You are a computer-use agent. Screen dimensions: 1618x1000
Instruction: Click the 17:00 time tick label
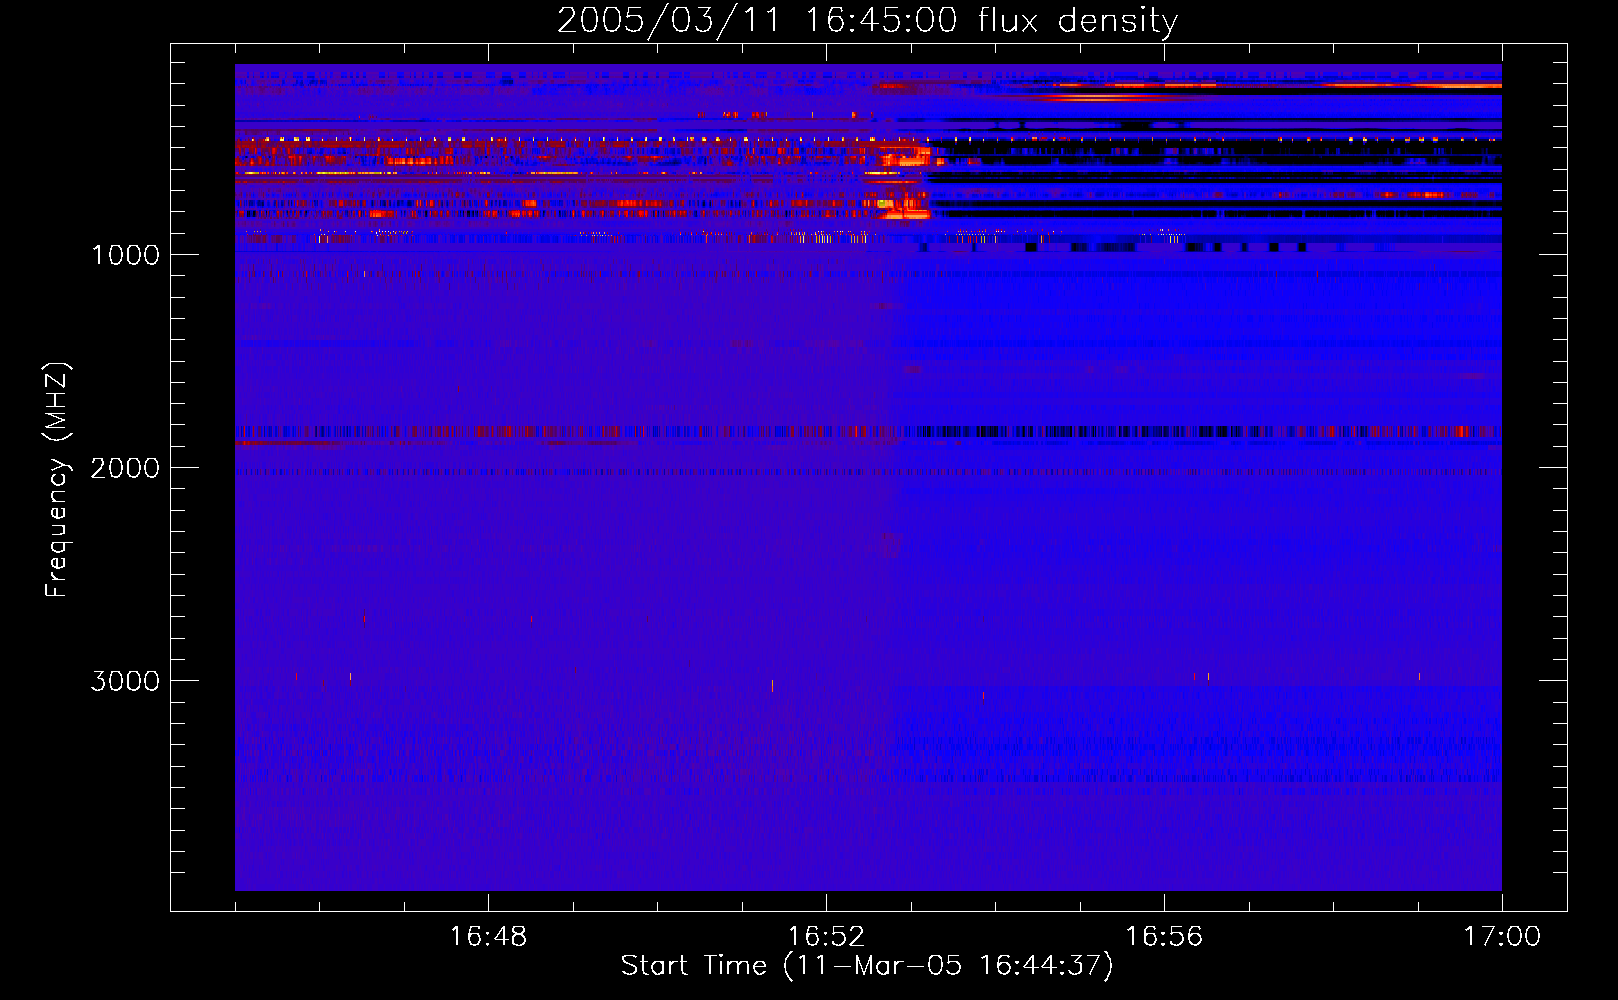(x=1502, y=937)
